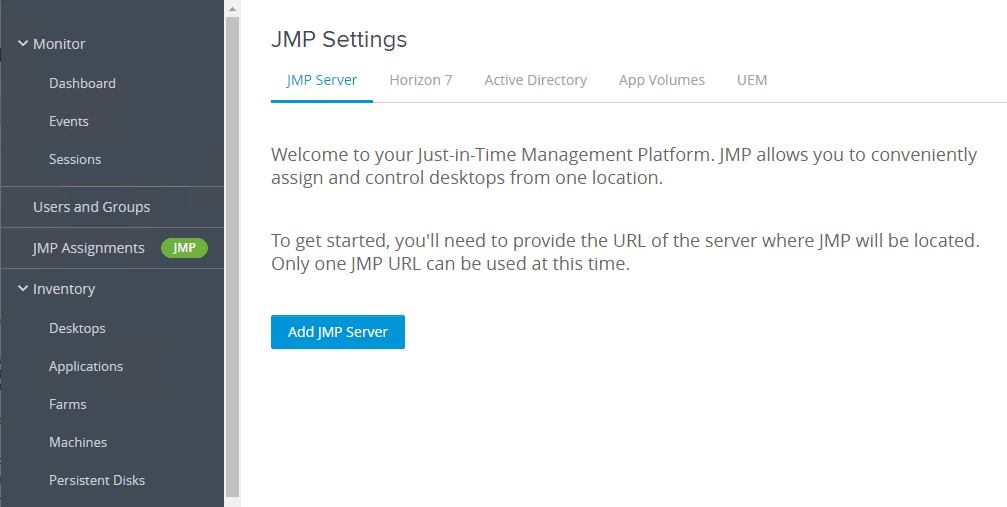Click the sidebar vertical scrollbar
1007x507 pixels.
[x=232, y=250]
